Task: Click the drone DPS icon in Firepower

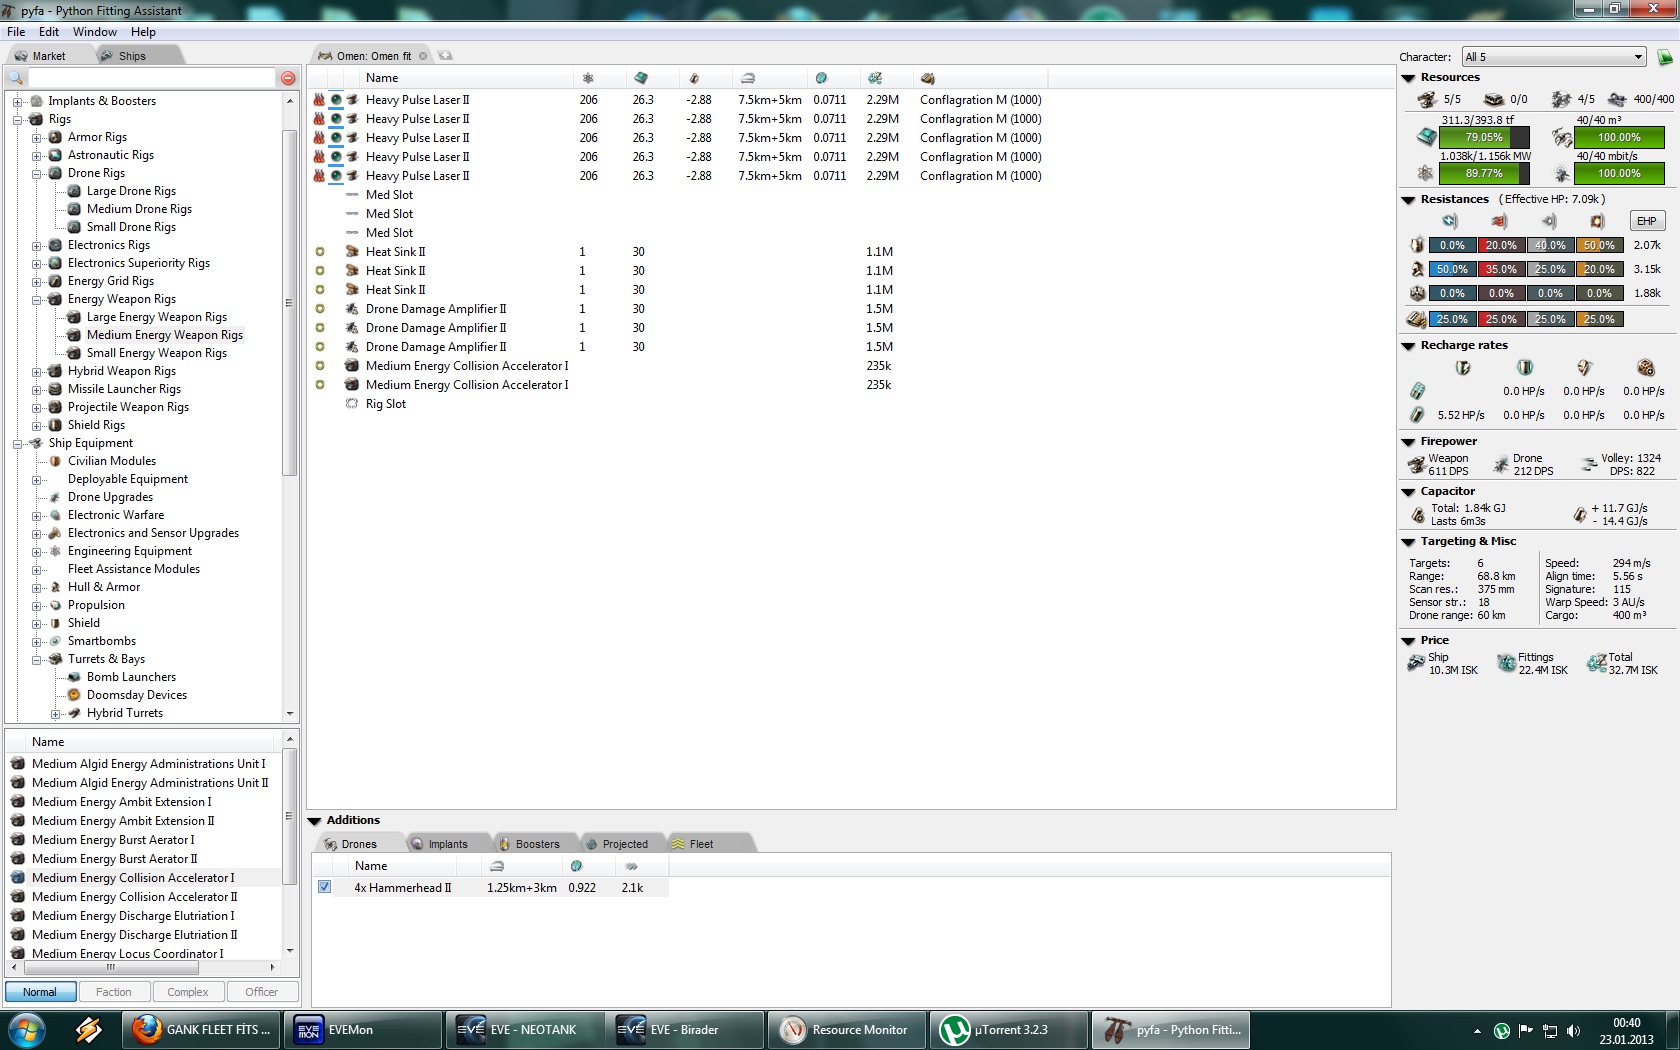Action: [1501, 464]
